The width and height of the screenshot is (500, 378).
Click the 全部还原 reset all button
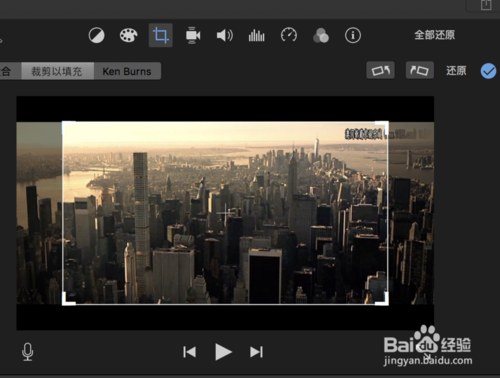click(x=435, y=35)
